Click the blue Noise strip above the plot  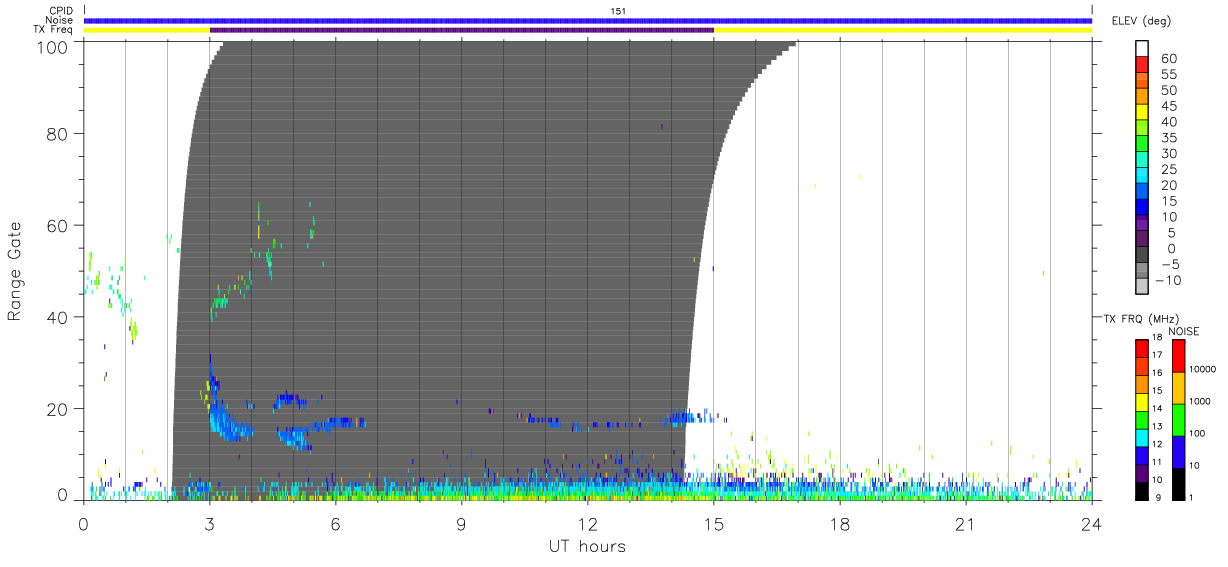(x=588, y=20)
